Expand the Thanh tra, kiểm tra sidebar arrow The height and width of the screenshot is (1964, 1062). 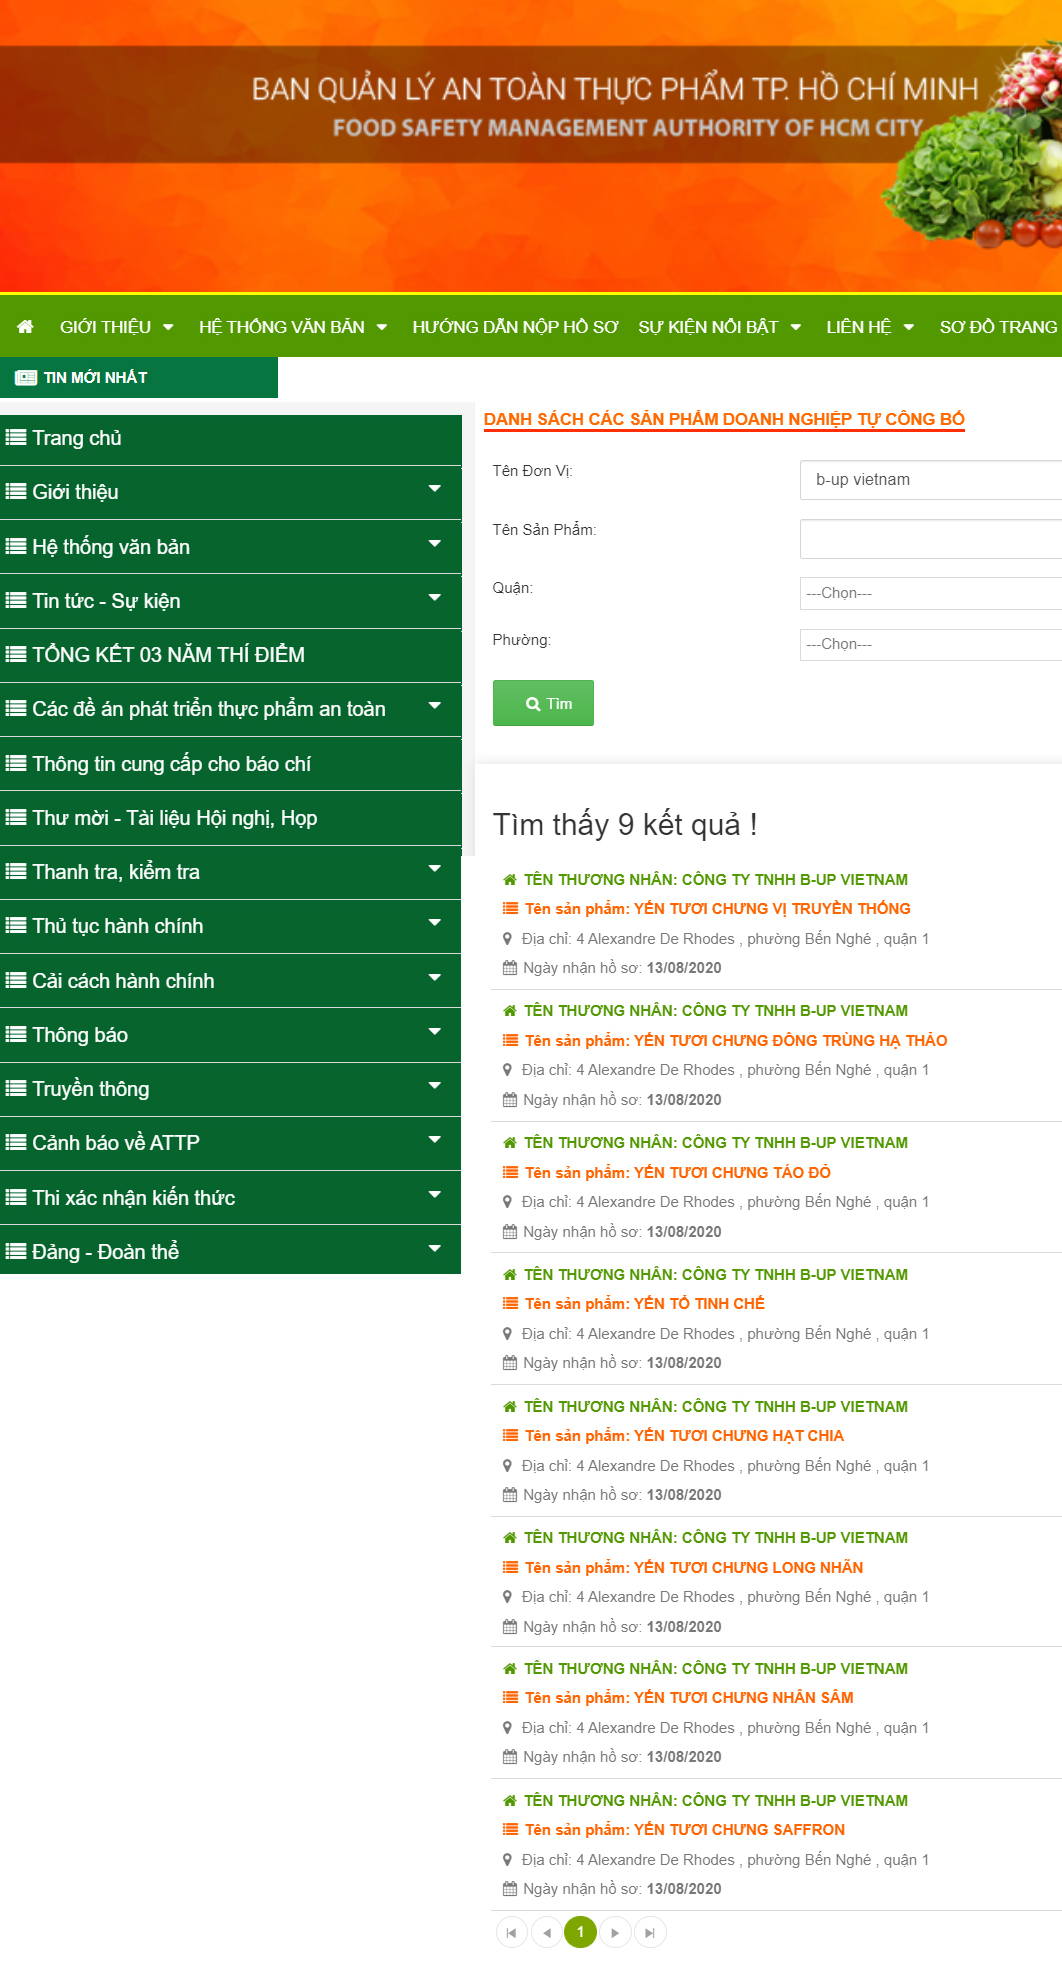pos(435,868)
